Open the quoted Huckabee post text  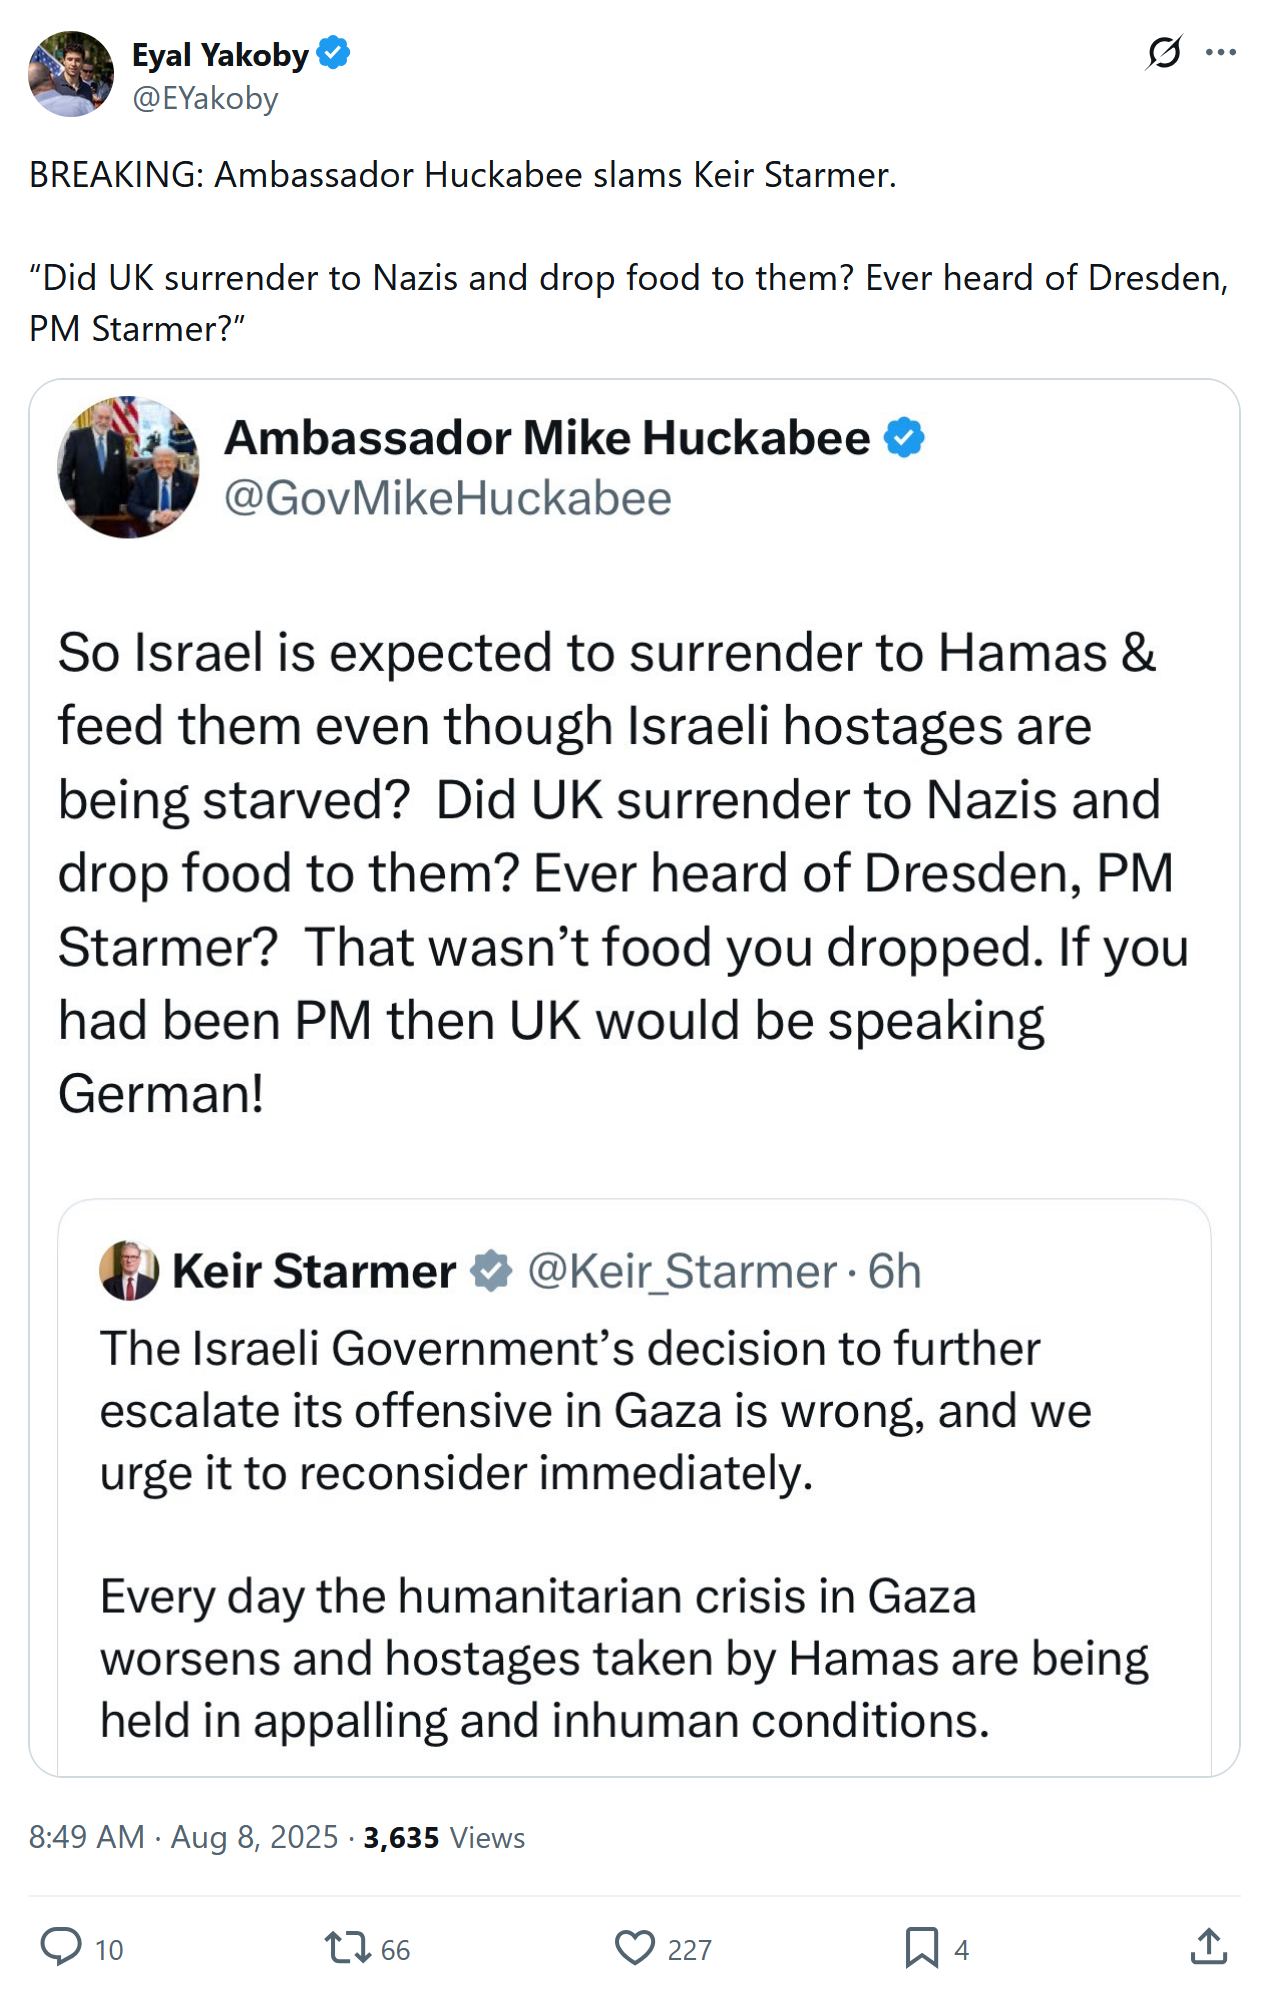tap(620, 872)
